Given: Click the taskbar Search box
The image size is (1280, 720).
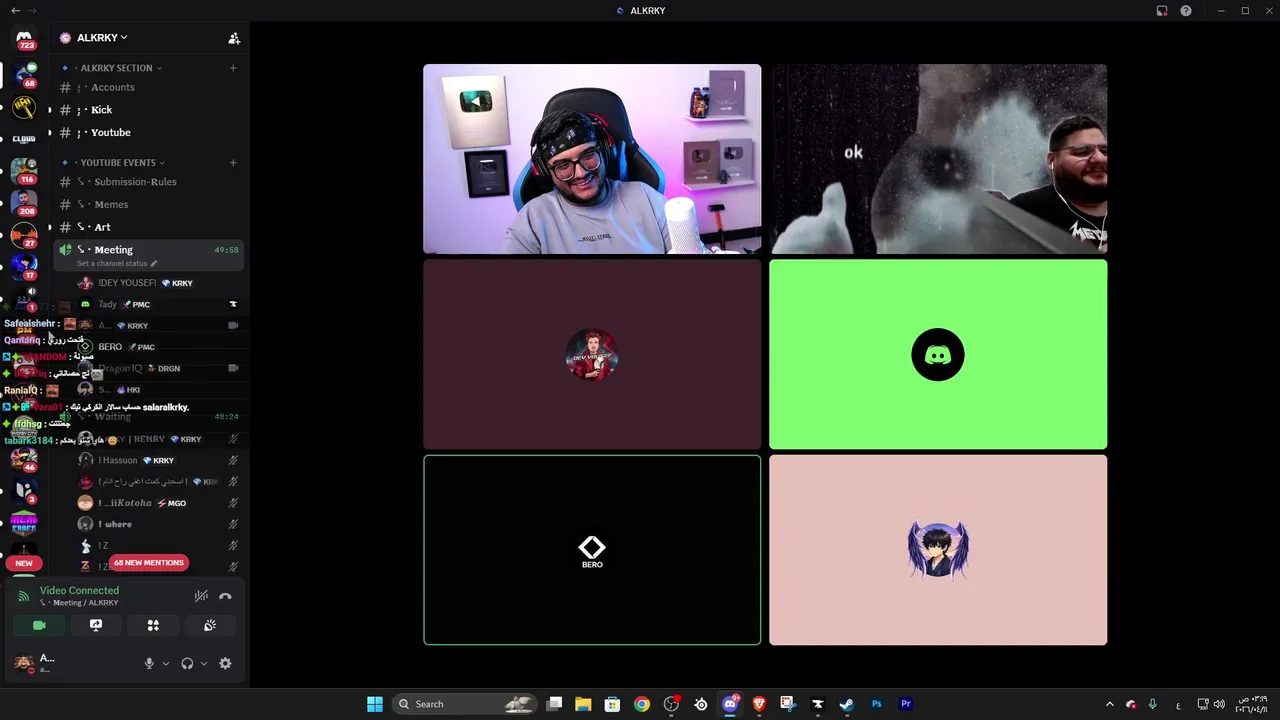Looking at the screenshot, I should 463,704.
